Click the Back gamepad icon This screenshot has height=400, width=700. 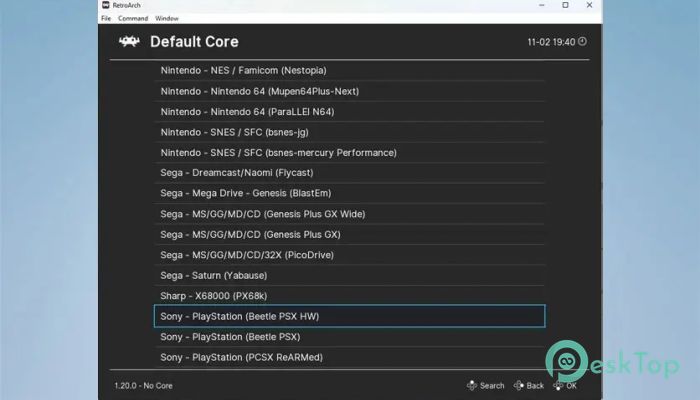pos(518,385)
